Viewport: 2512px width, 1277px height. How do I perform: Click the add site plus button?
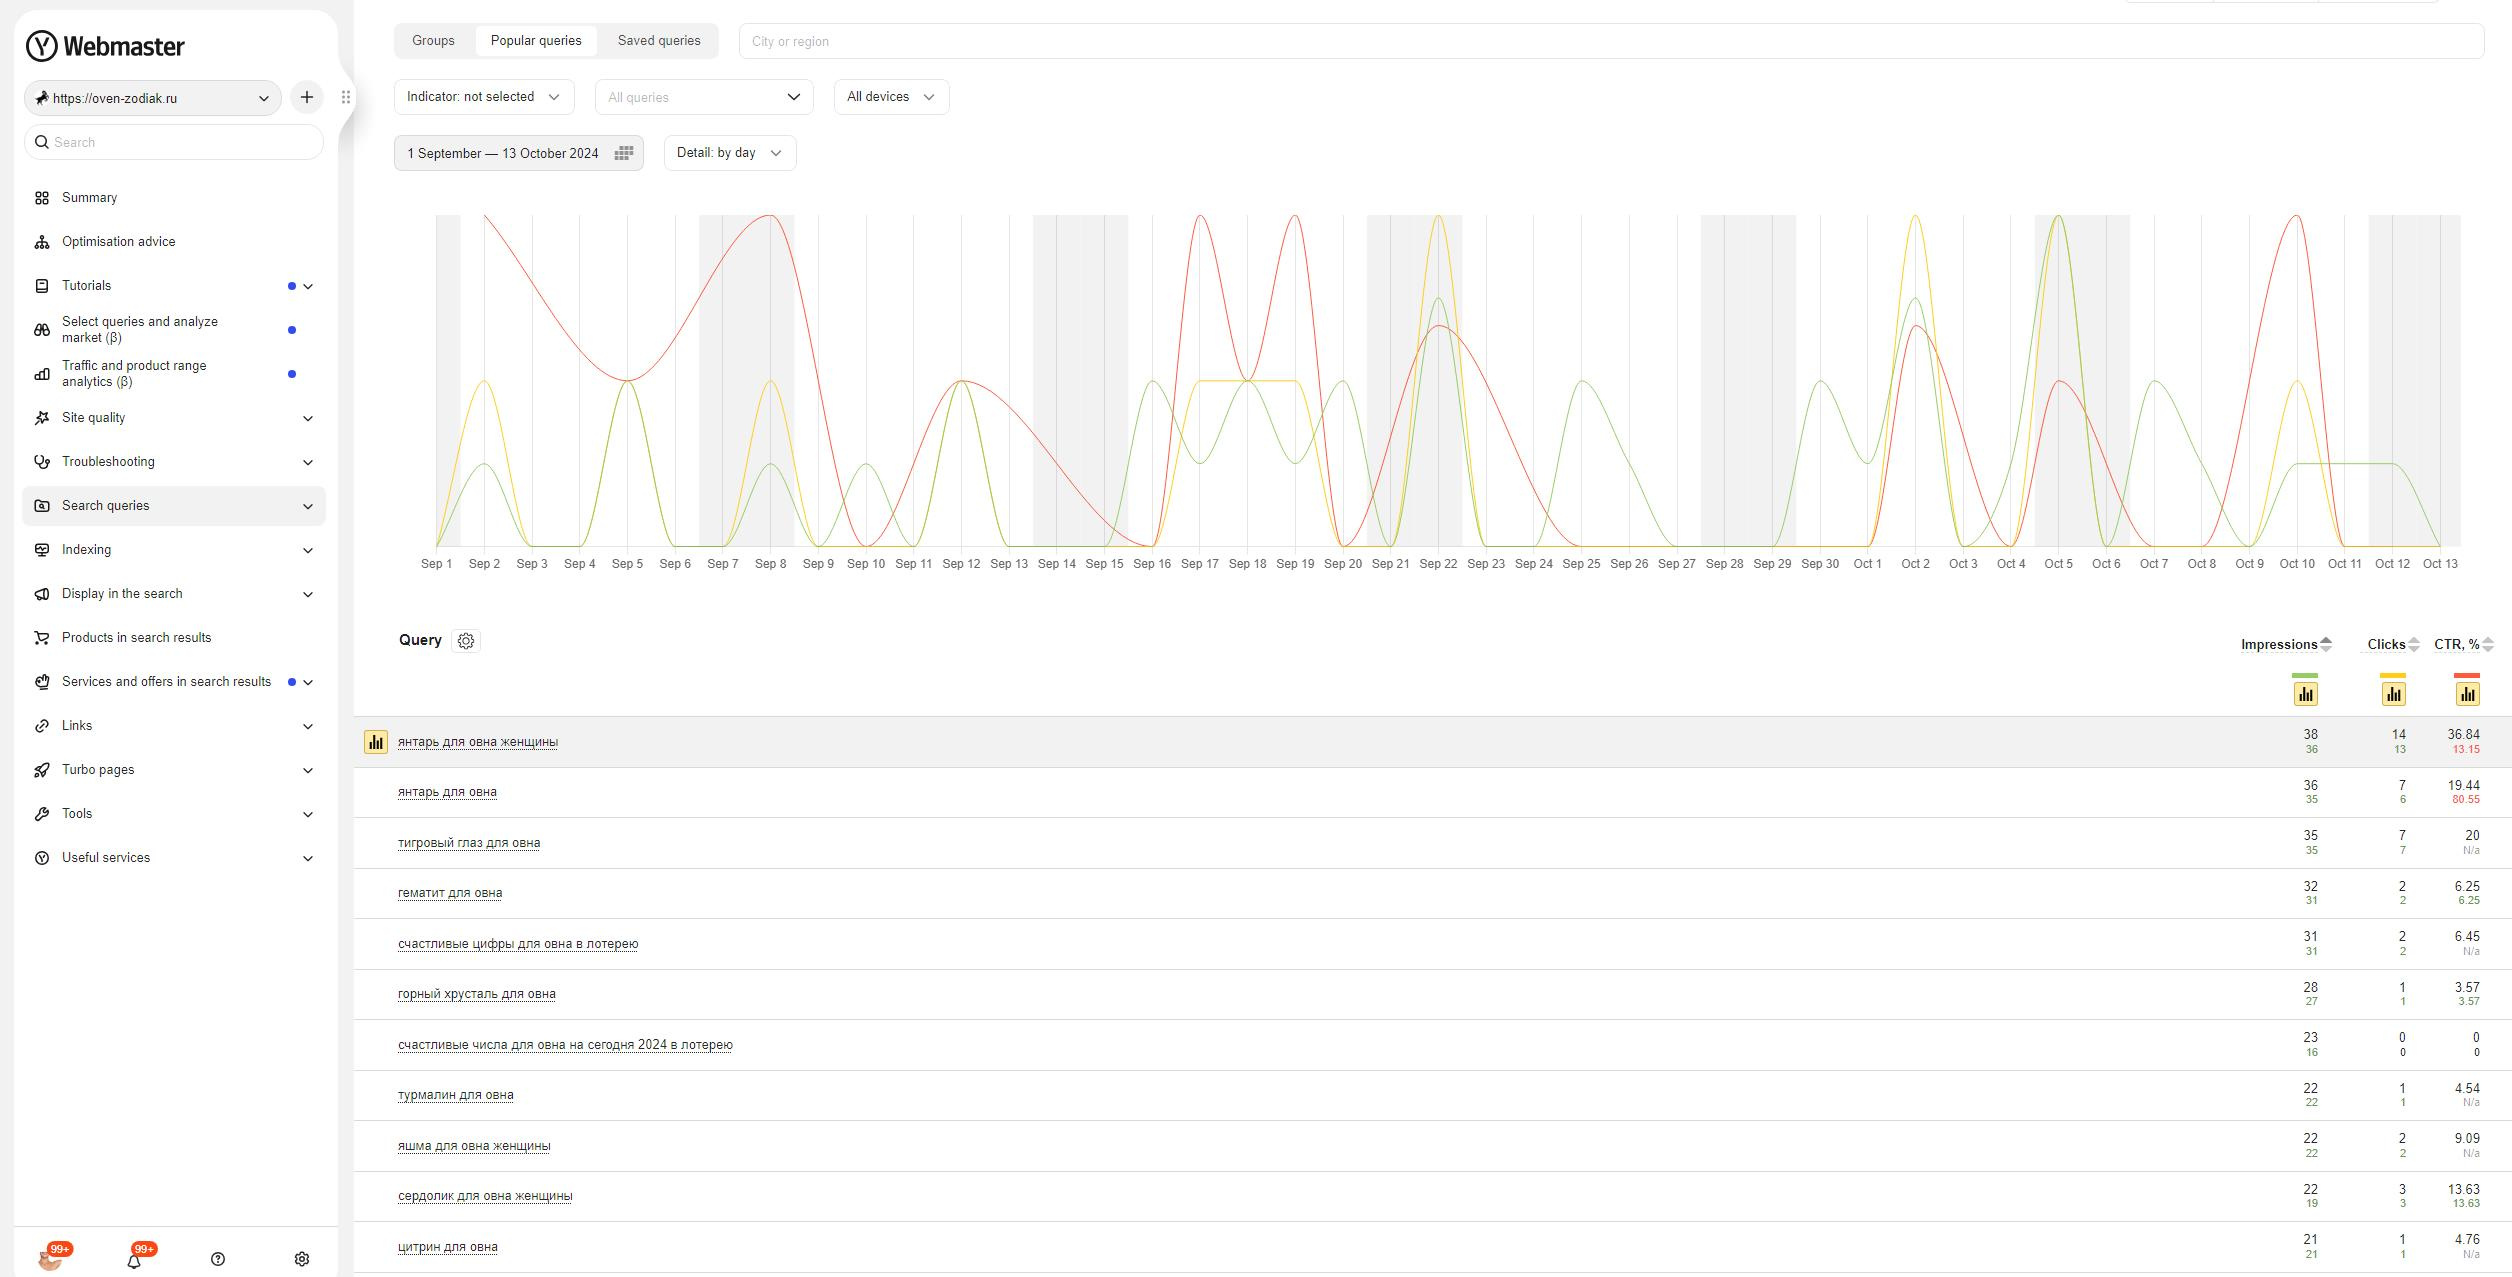coord(307,97)
